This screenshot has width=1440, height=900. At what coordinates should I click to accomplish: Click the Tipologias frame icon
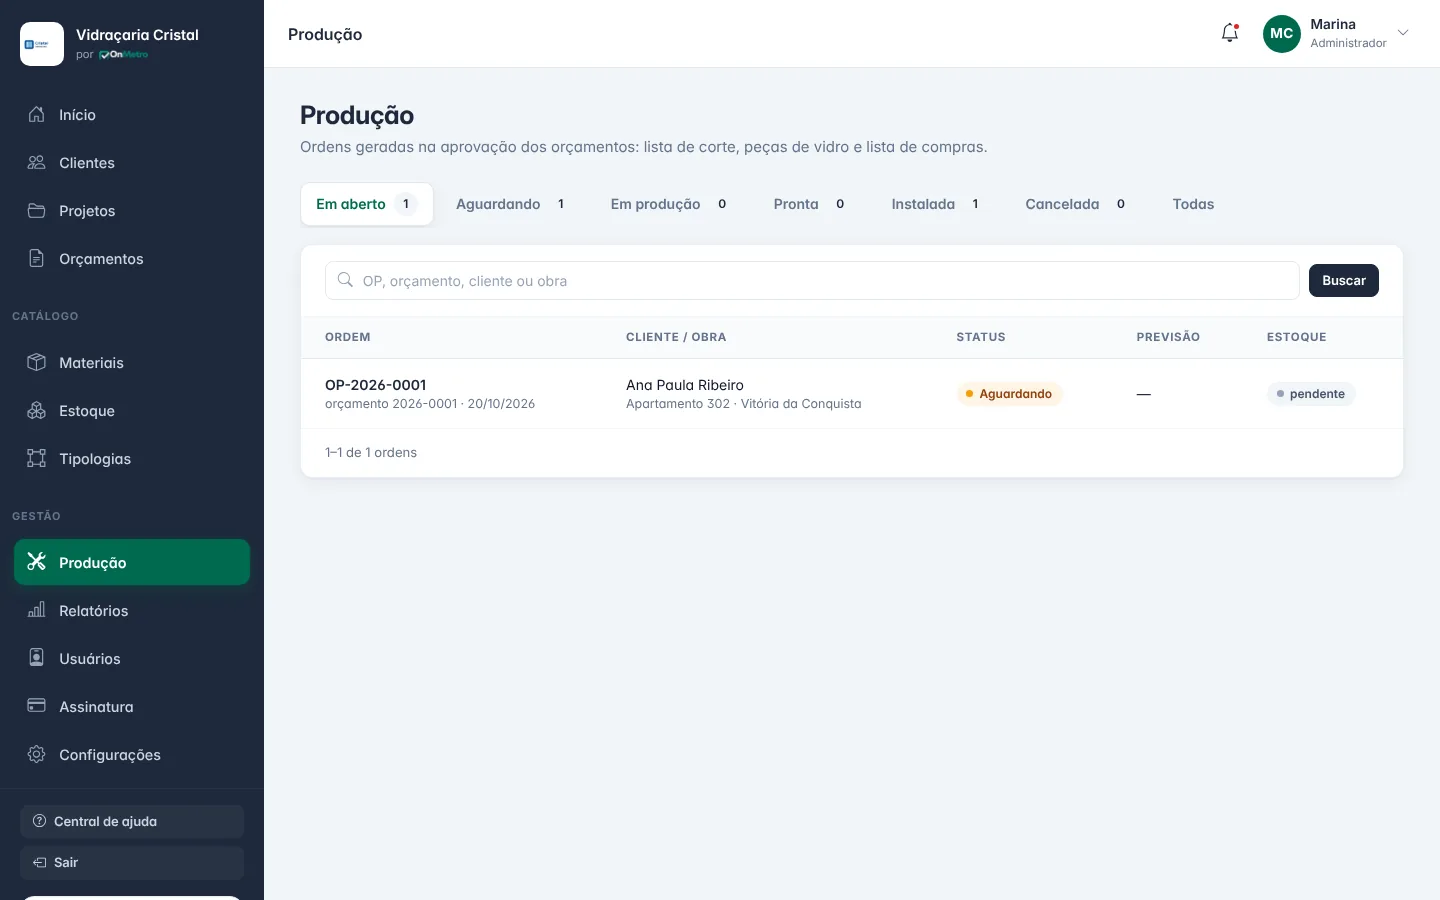click(x=37, y=458)
